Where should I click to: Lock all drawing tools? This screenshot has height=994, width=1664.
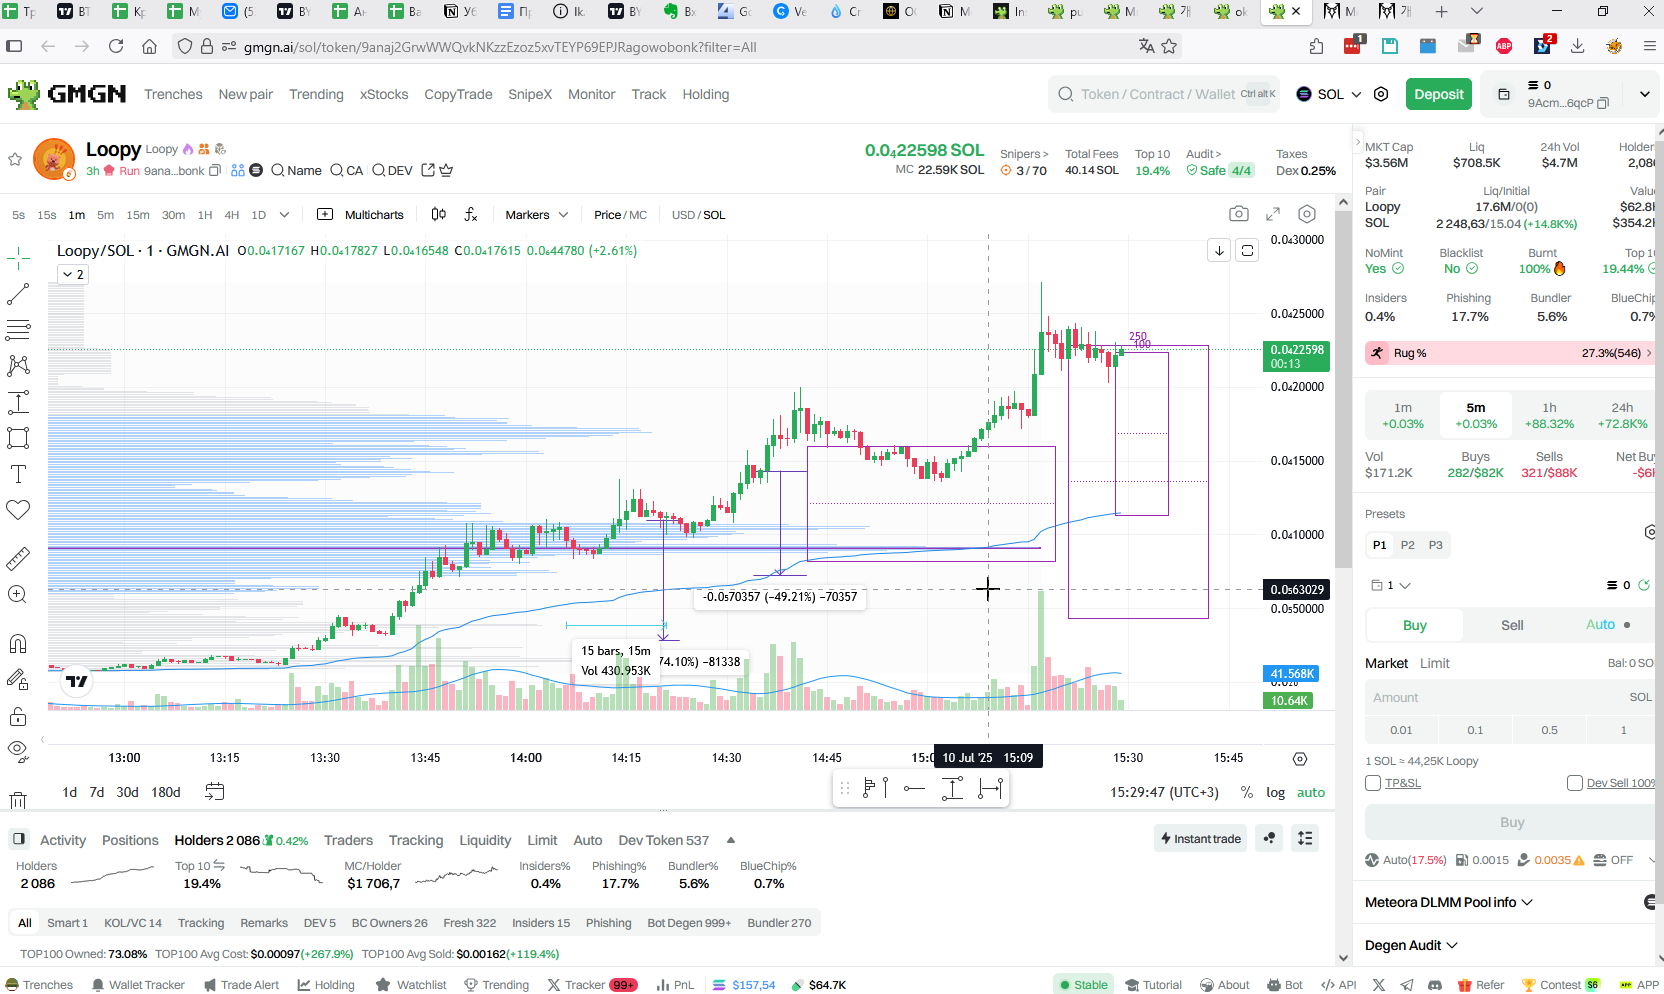pos(18,716)
